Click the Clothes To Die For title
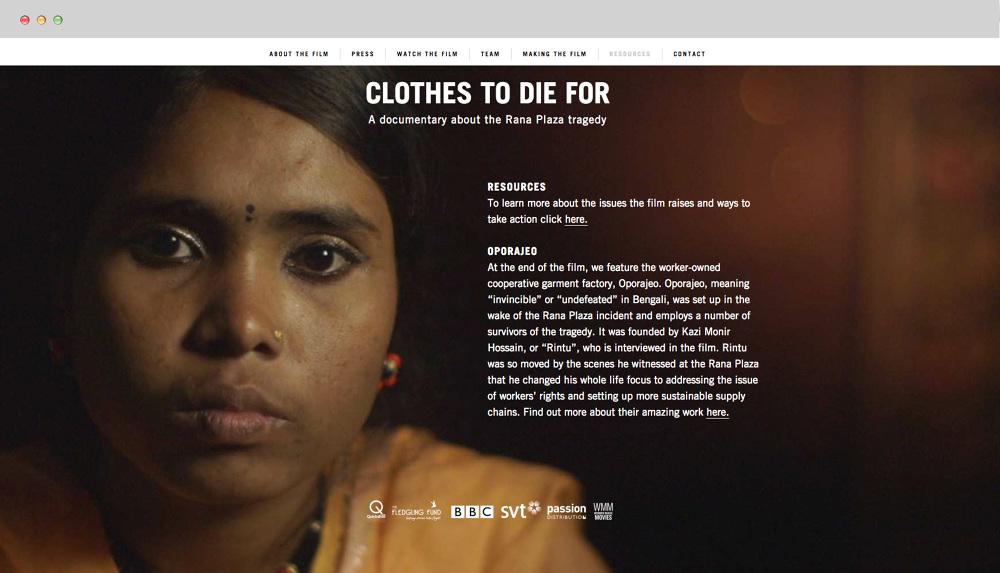Viewport: 1000px width, 573px height. coord(487,93)
